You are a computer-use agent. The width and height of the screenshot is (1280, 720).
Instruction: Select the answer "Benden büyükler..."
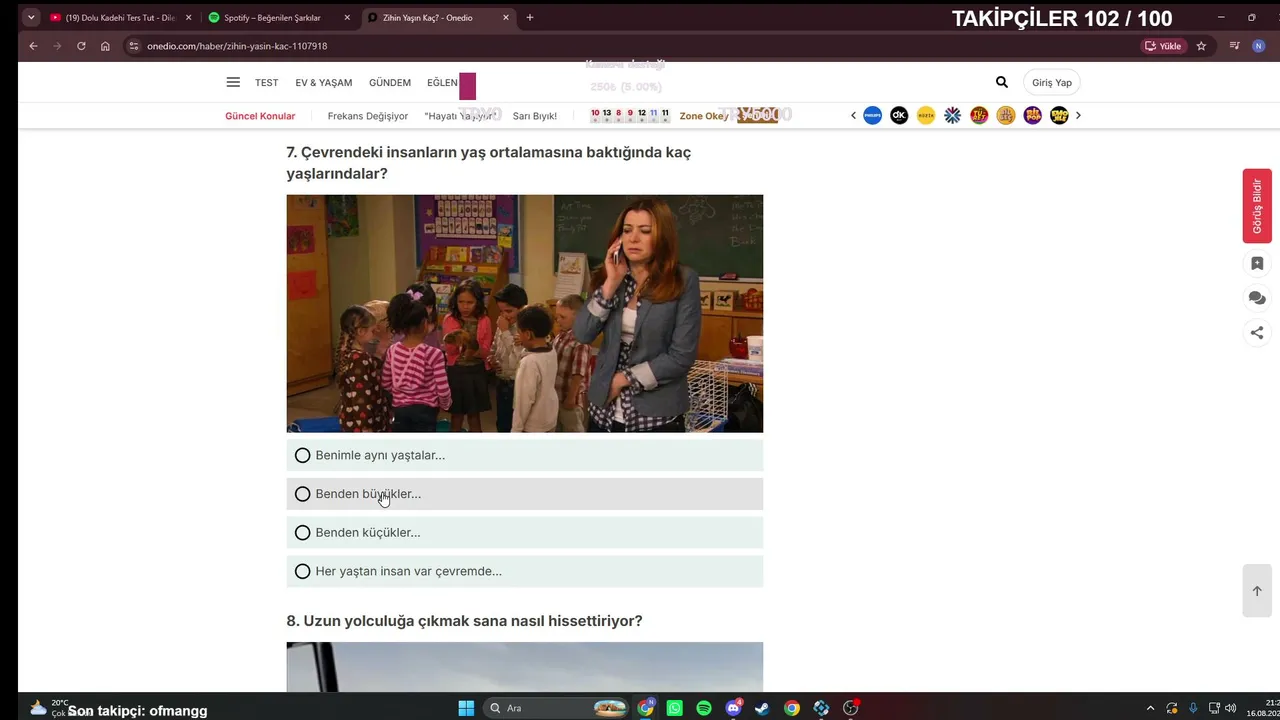tap(525, 494)
